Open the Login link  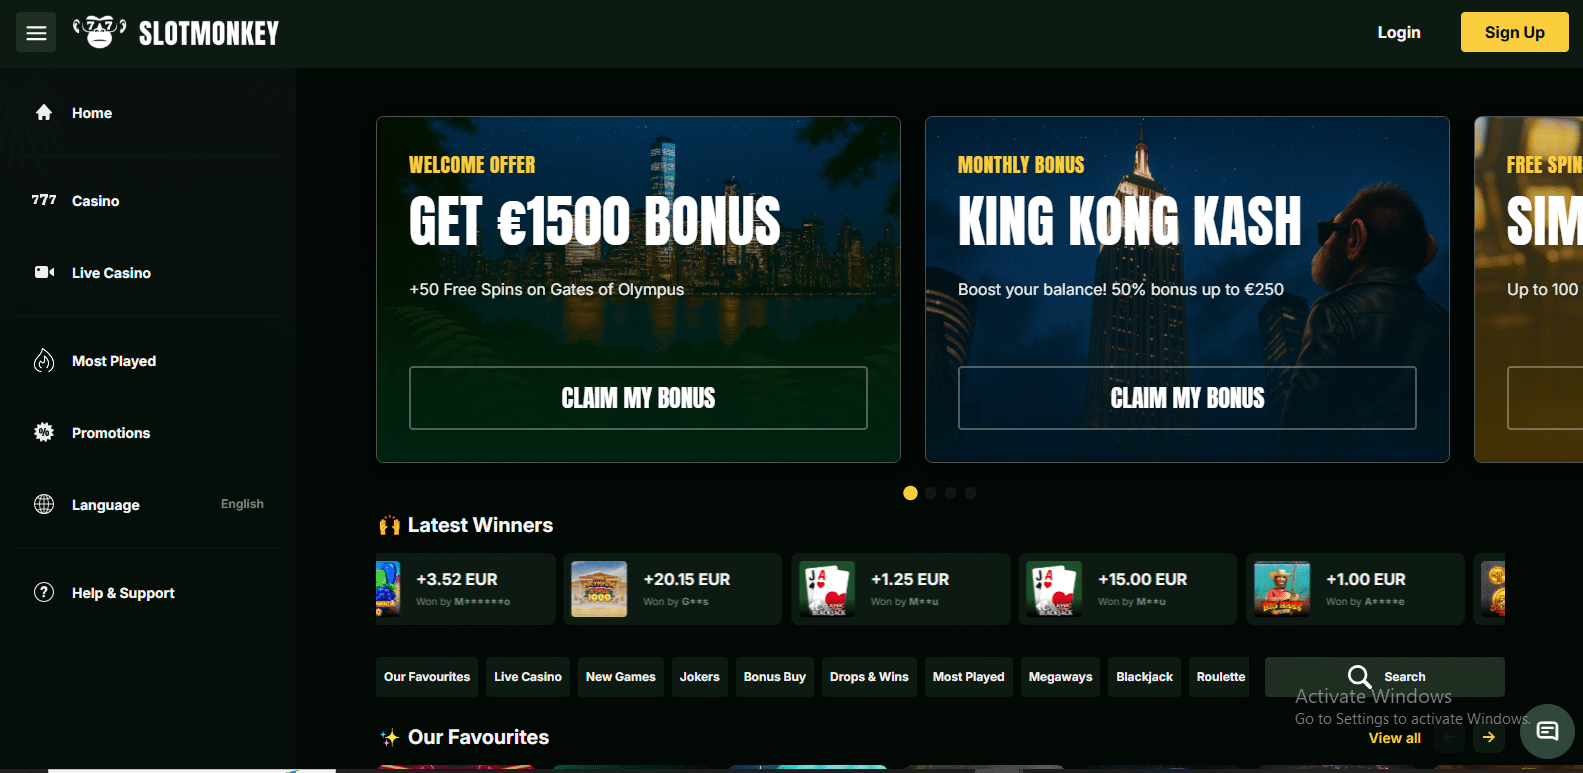(1399, 32)
